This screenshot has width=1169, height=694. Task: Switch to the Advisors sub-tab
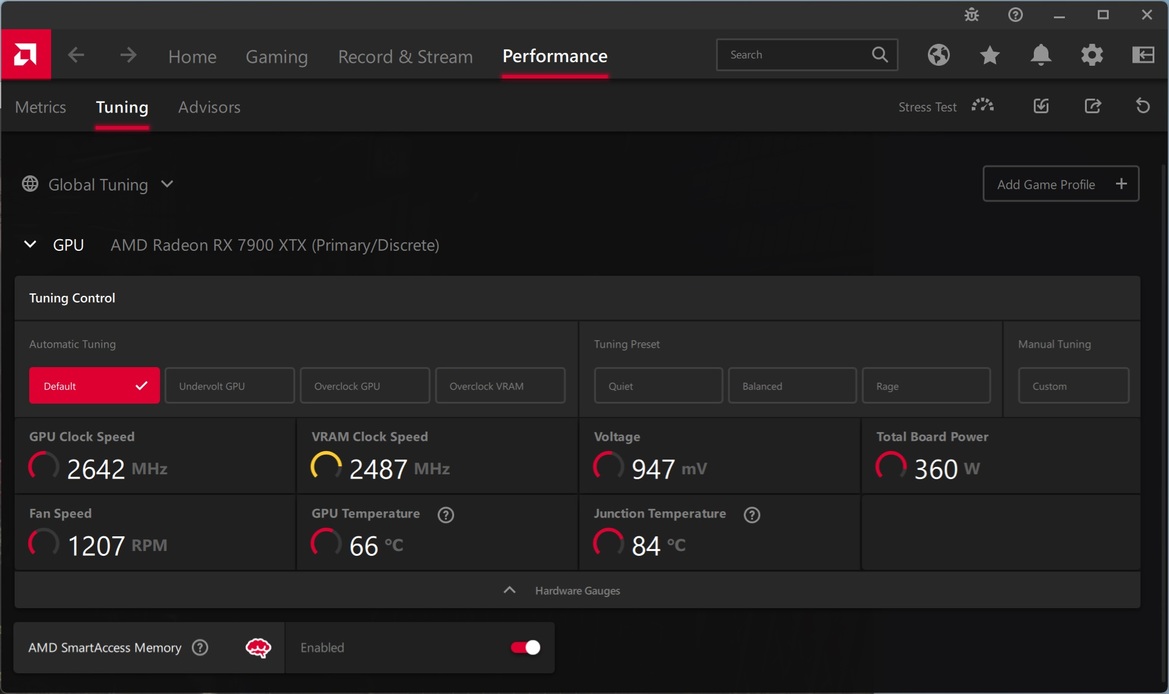coord(209,107)
